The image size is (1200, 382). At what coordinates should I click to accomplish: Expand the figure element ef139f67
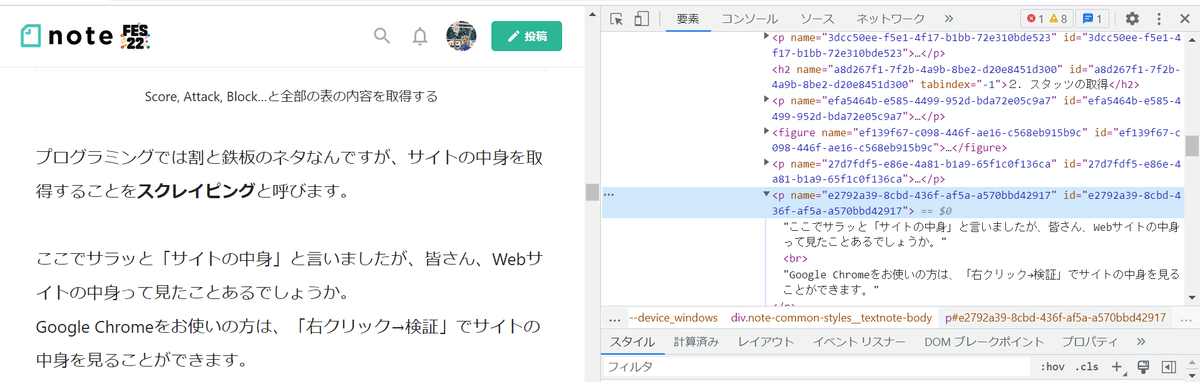(767, 131)
